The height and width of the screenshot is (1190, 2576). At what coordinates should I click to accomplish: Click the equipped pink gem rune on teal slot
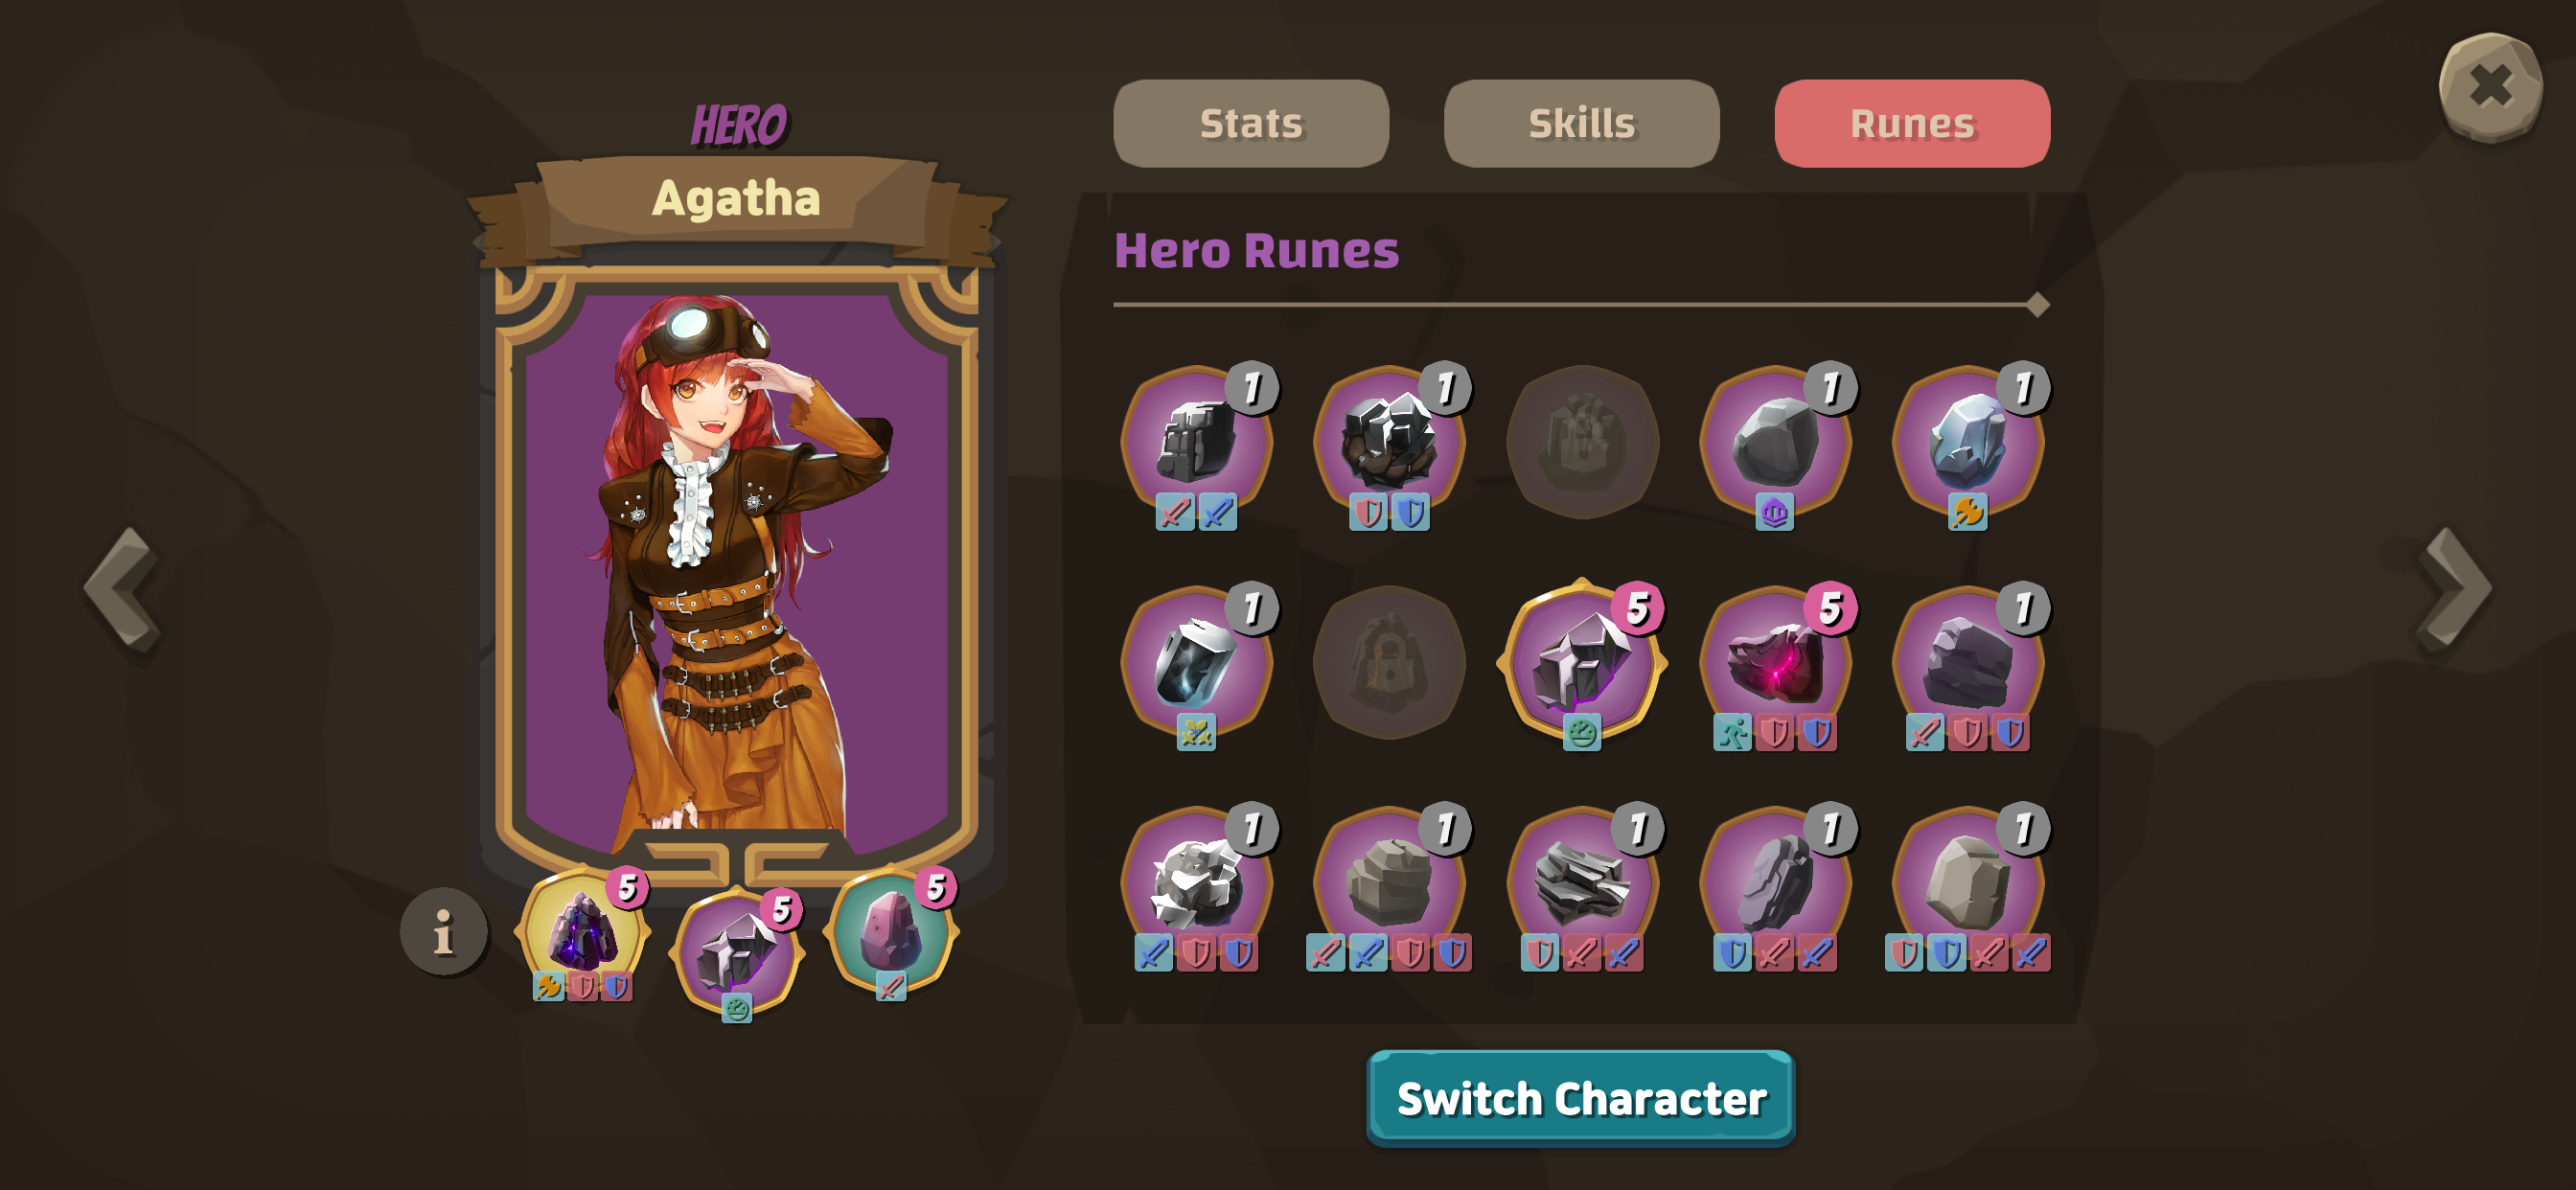tap(891, 932)
